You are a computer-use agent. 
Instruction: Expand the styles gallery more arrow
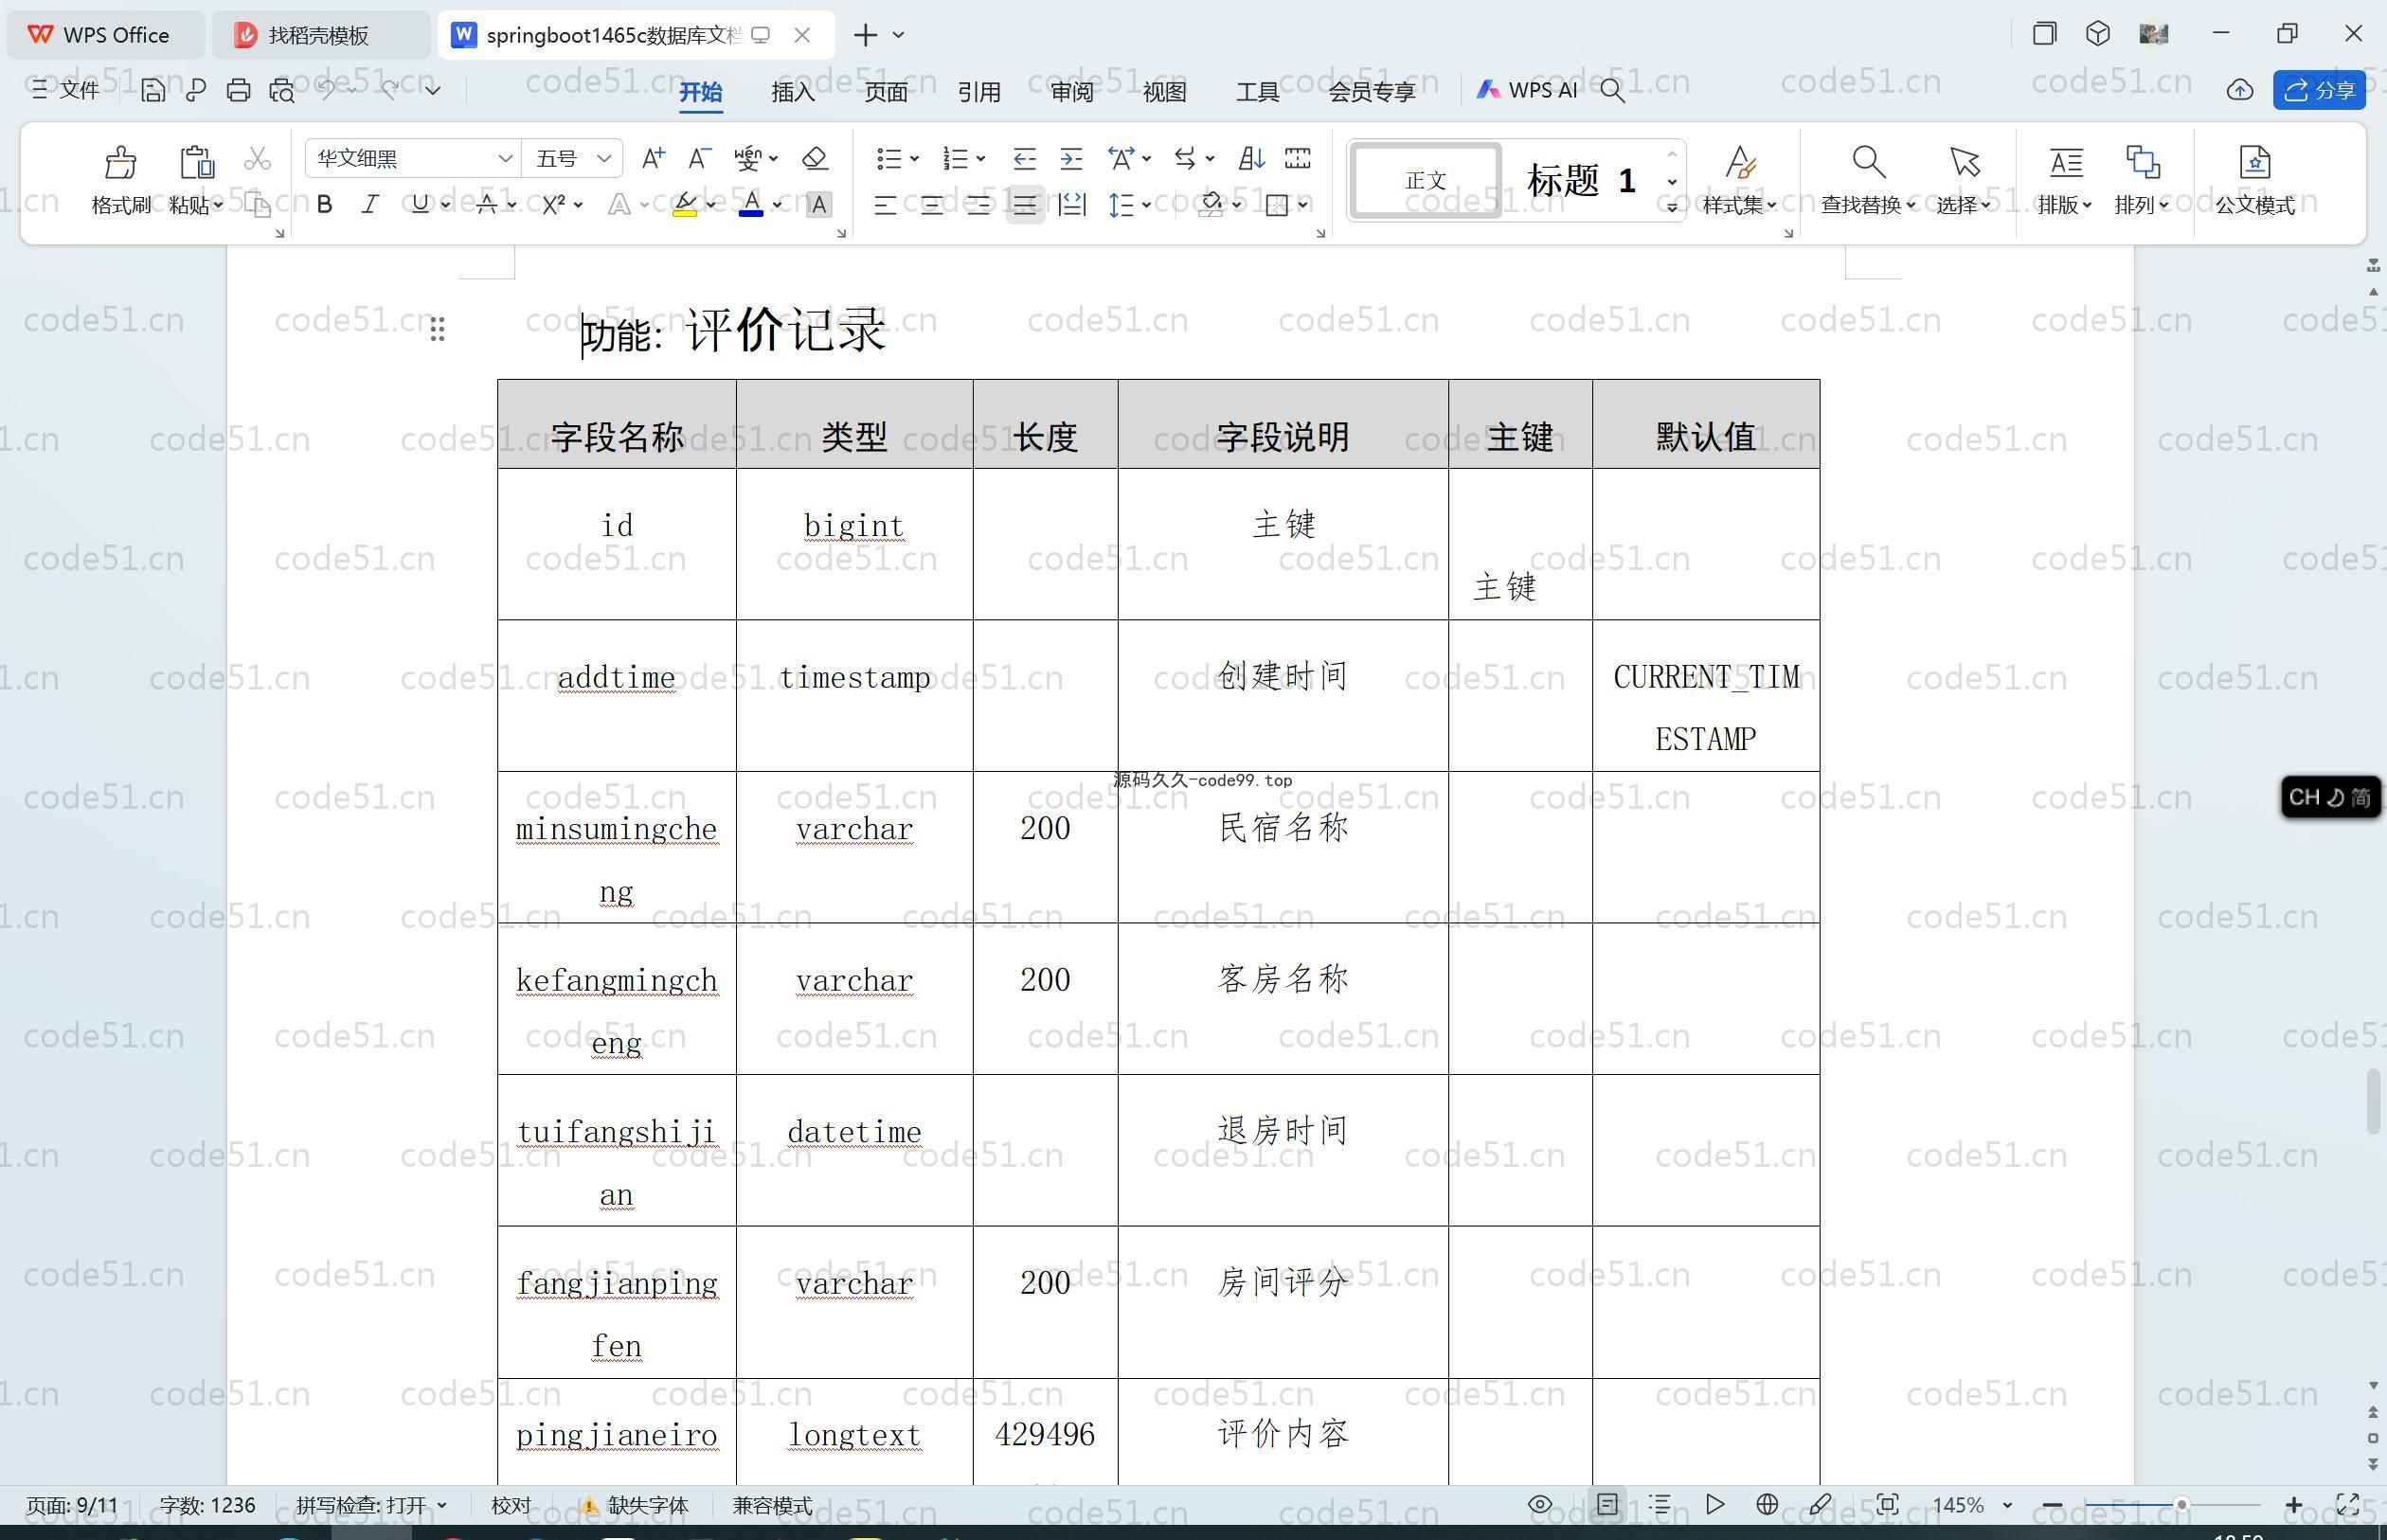pyautogui.click(x=1671, y=208)
